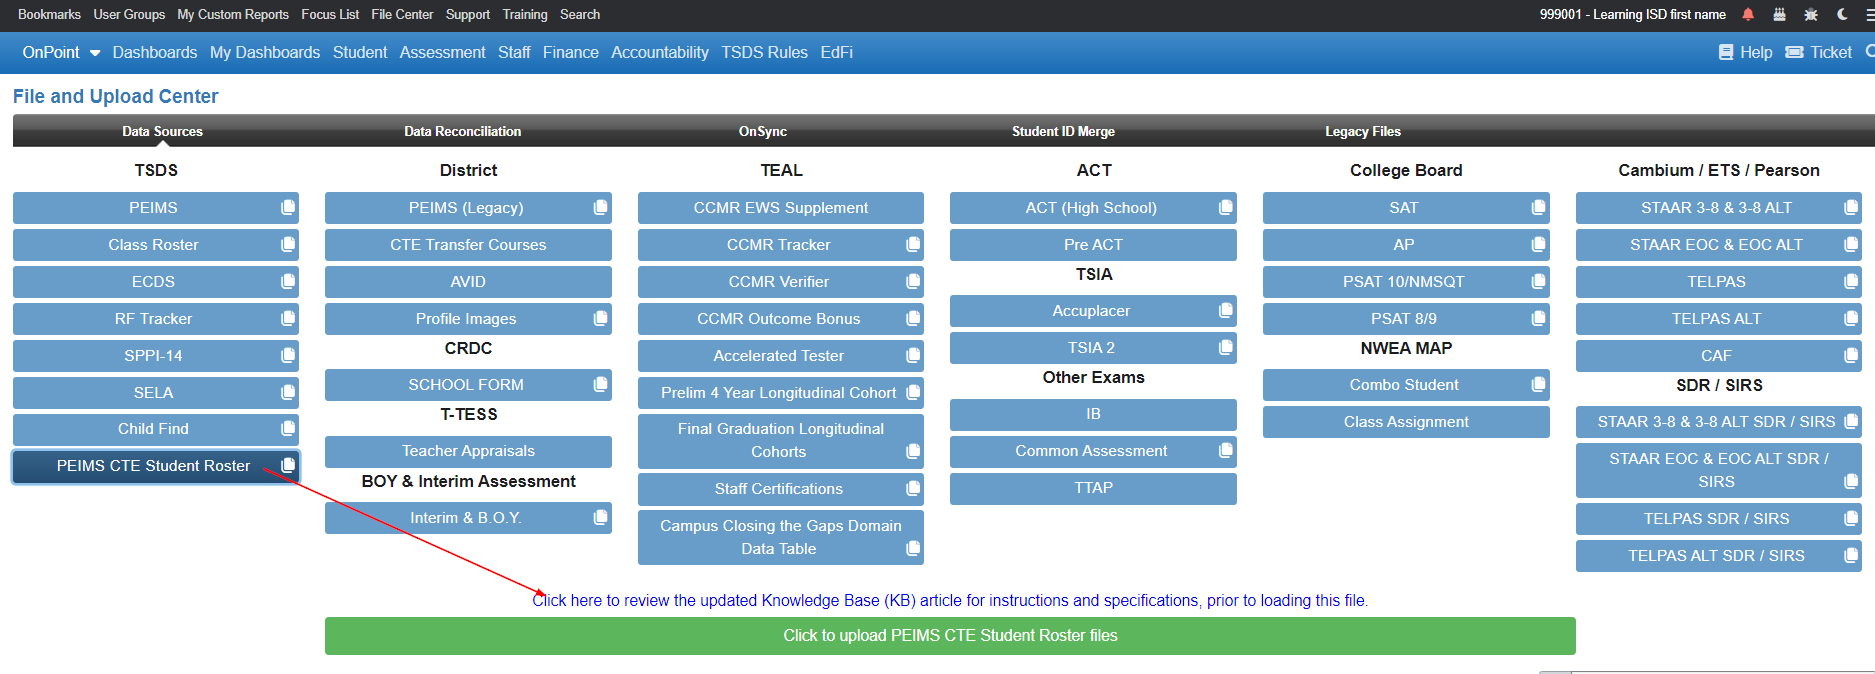Open Teacher Appraisals upload
This screenshot has width=1875, height=674.
[468, 451]
